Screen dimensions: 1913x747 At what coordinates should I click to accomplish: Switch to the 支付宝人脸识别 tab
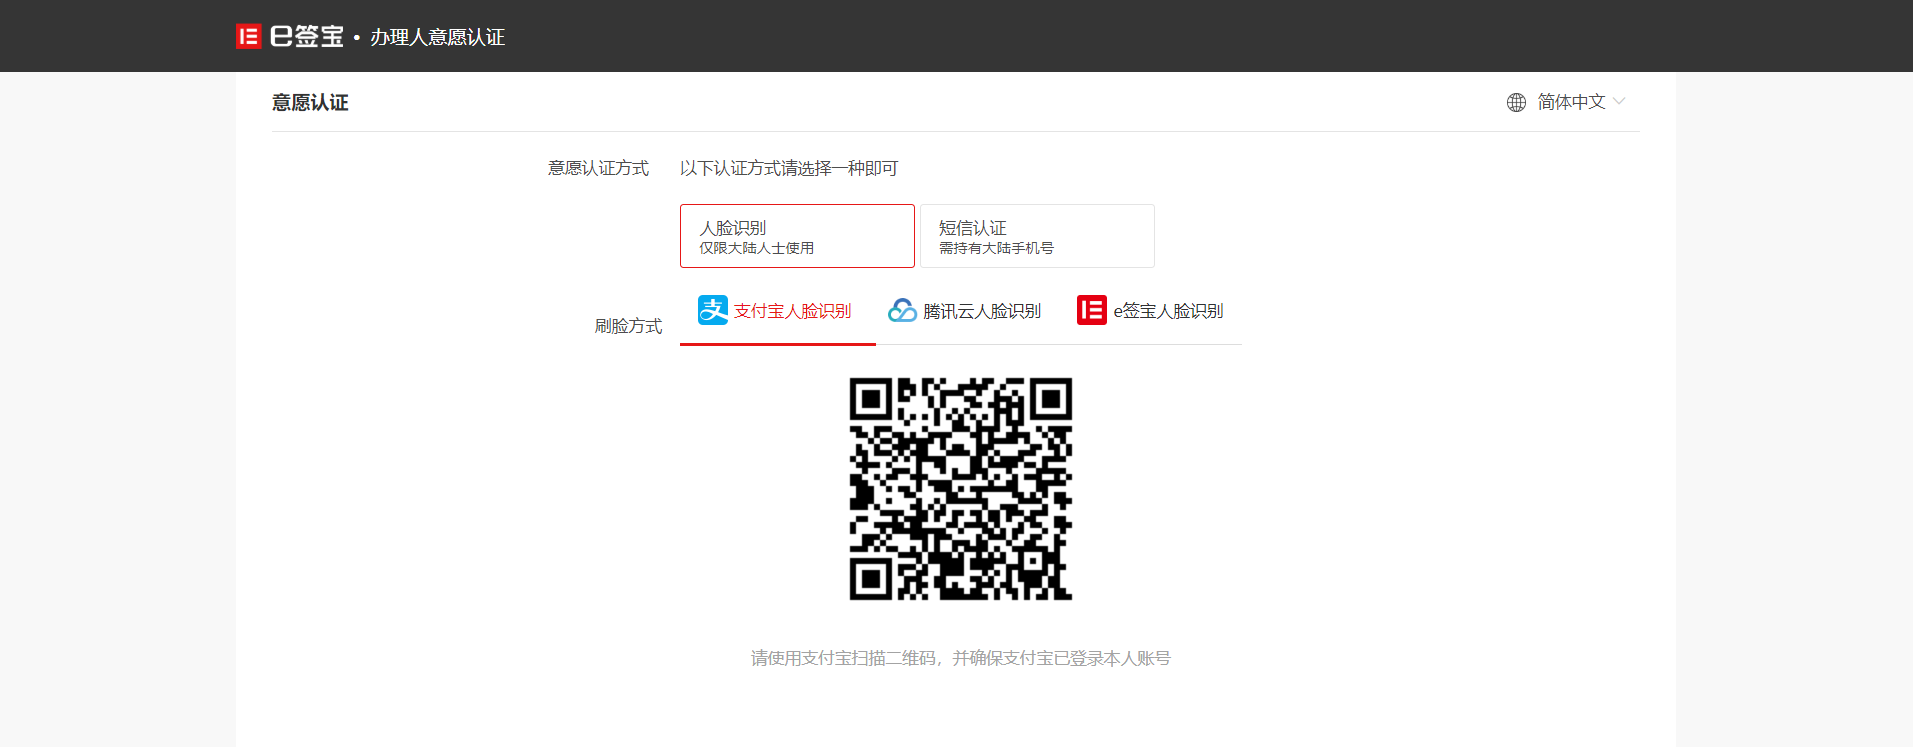[x=777, y=311]
